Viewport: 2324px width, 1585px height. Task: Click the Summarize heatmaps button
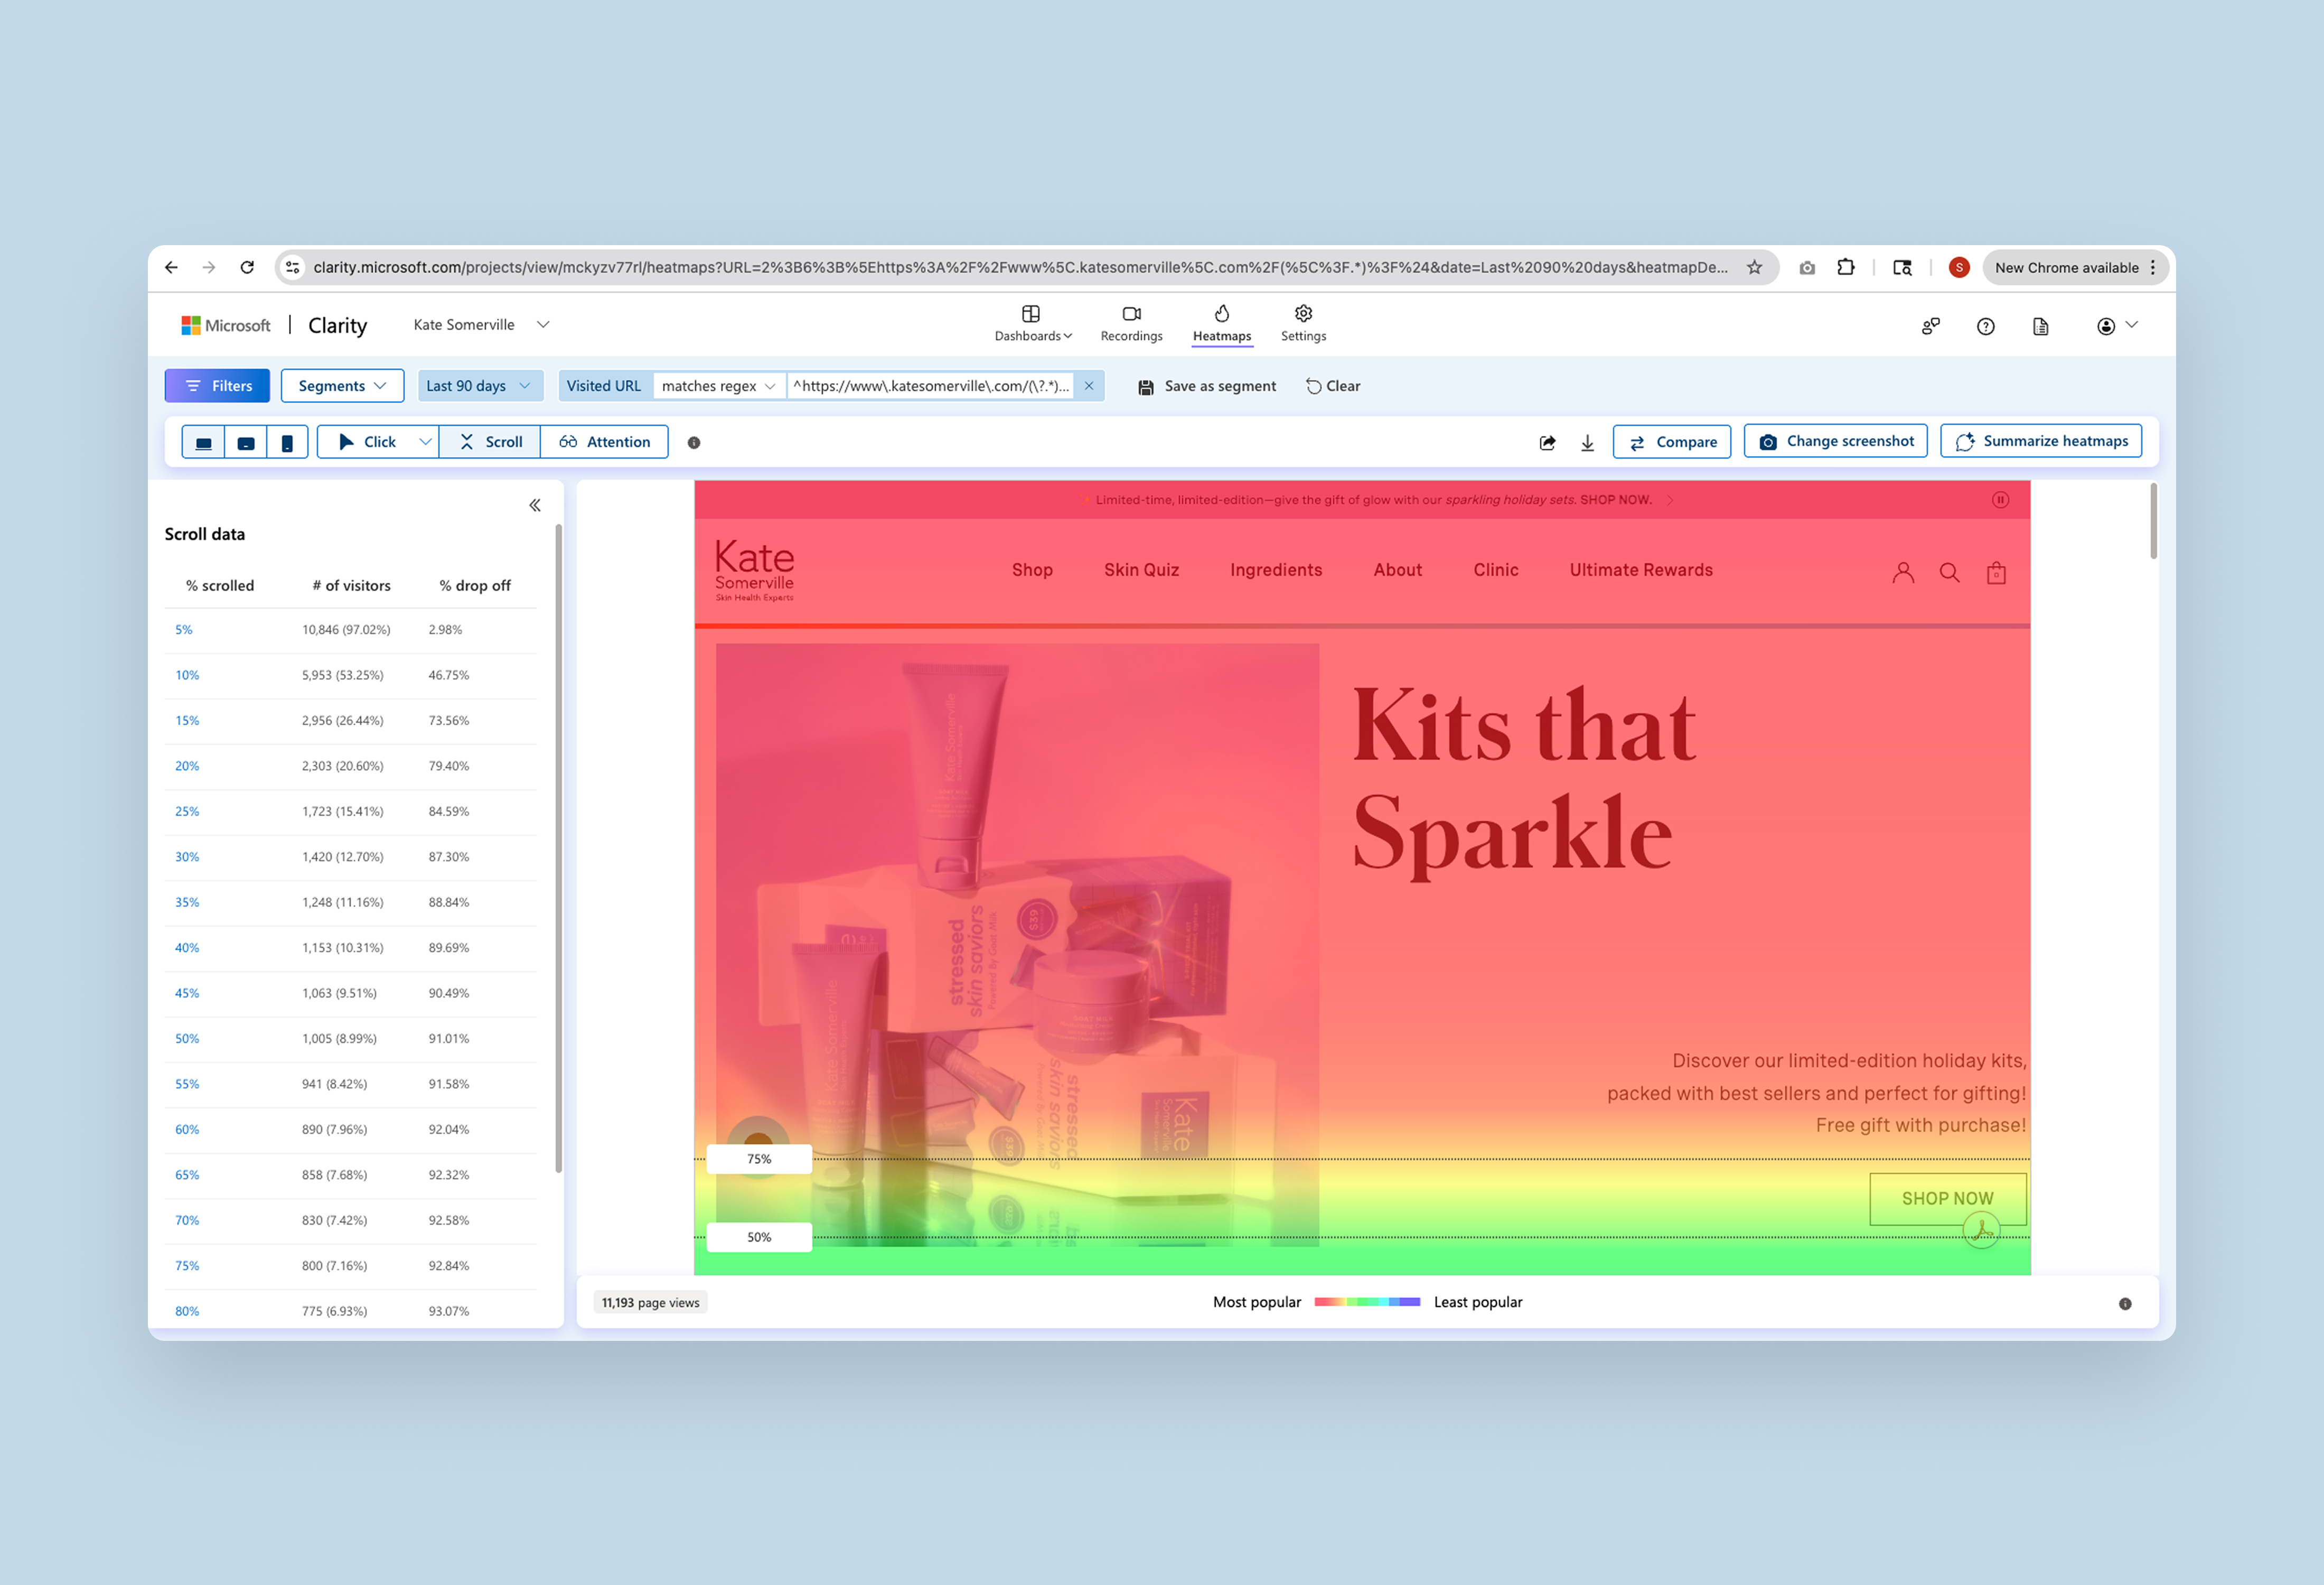point(2040,441)
